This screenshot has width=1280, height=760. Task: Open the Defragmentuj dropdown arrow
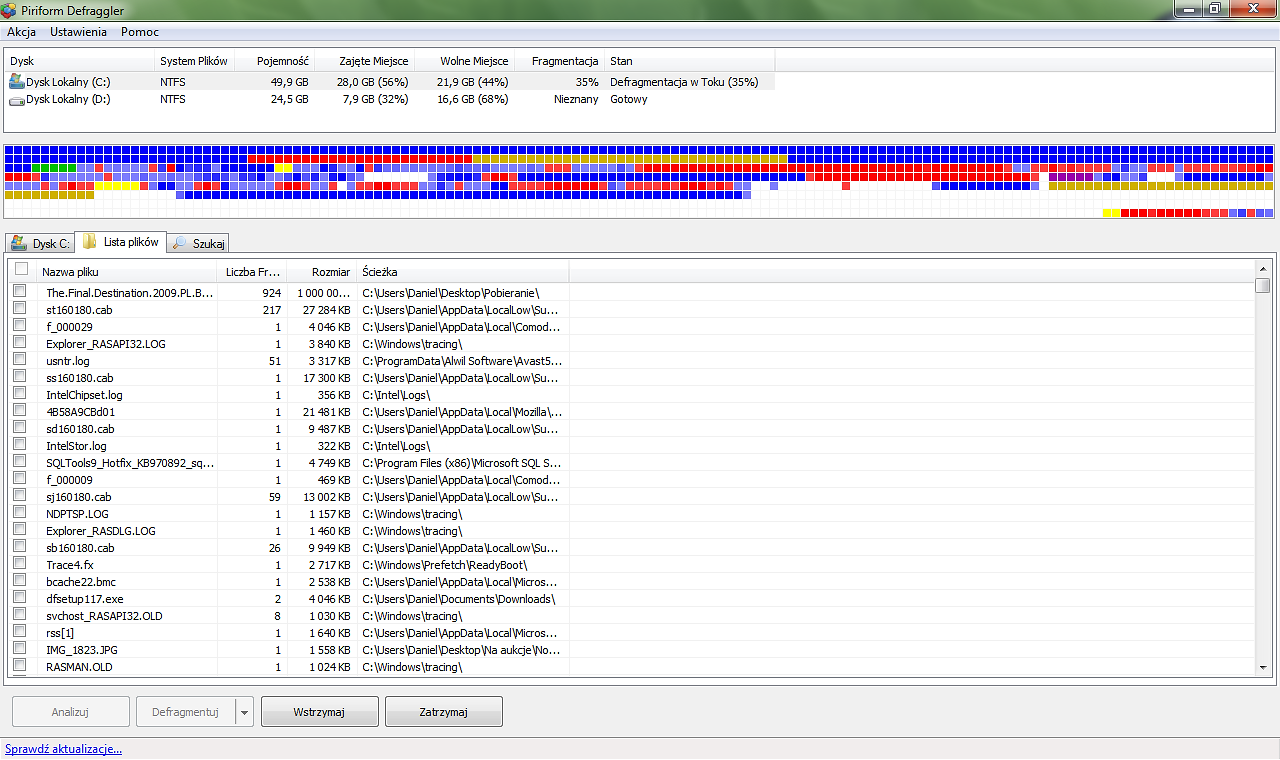click(244, 712)
